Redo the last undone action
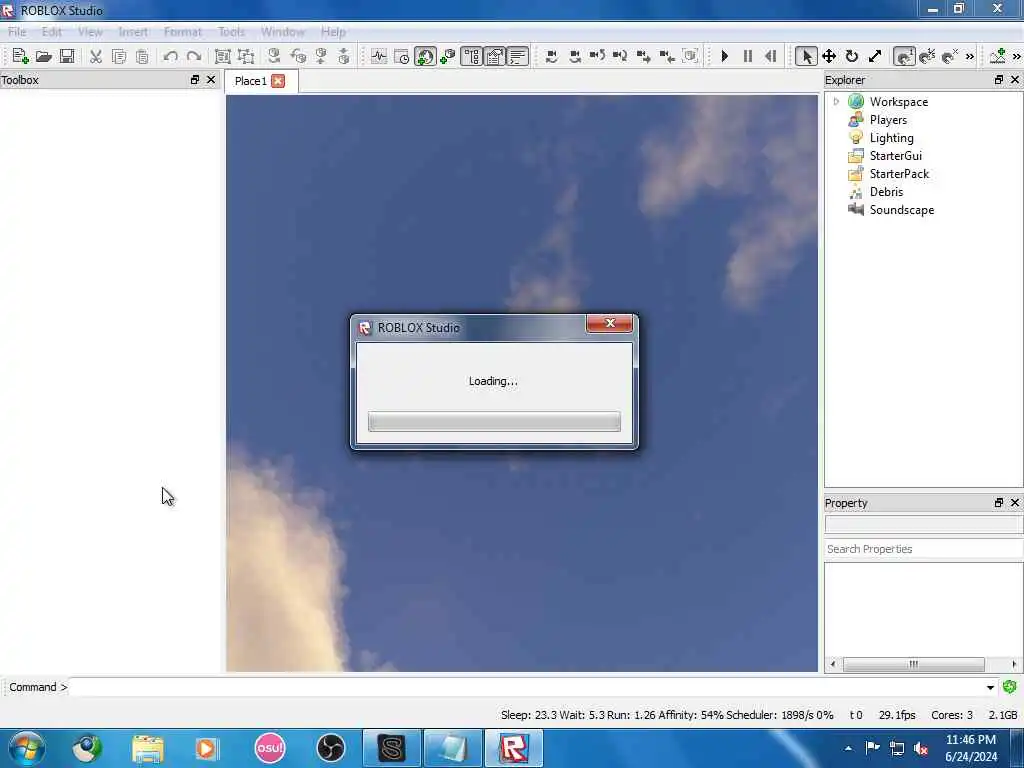The image size is (1024, 768). point(193,56)
